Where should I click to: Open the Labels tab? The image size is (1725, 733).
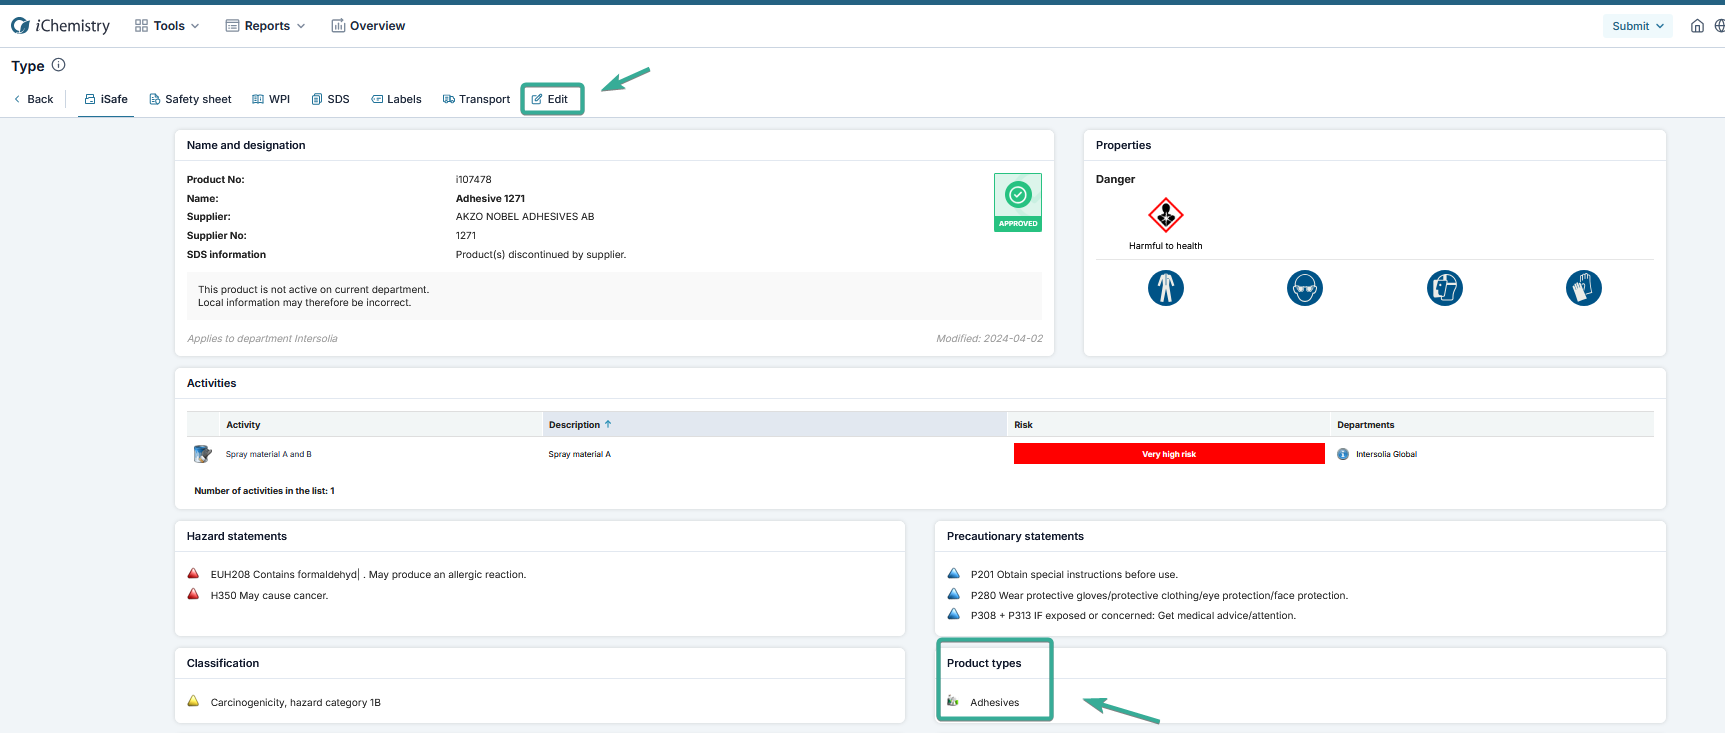click(396, 99)
